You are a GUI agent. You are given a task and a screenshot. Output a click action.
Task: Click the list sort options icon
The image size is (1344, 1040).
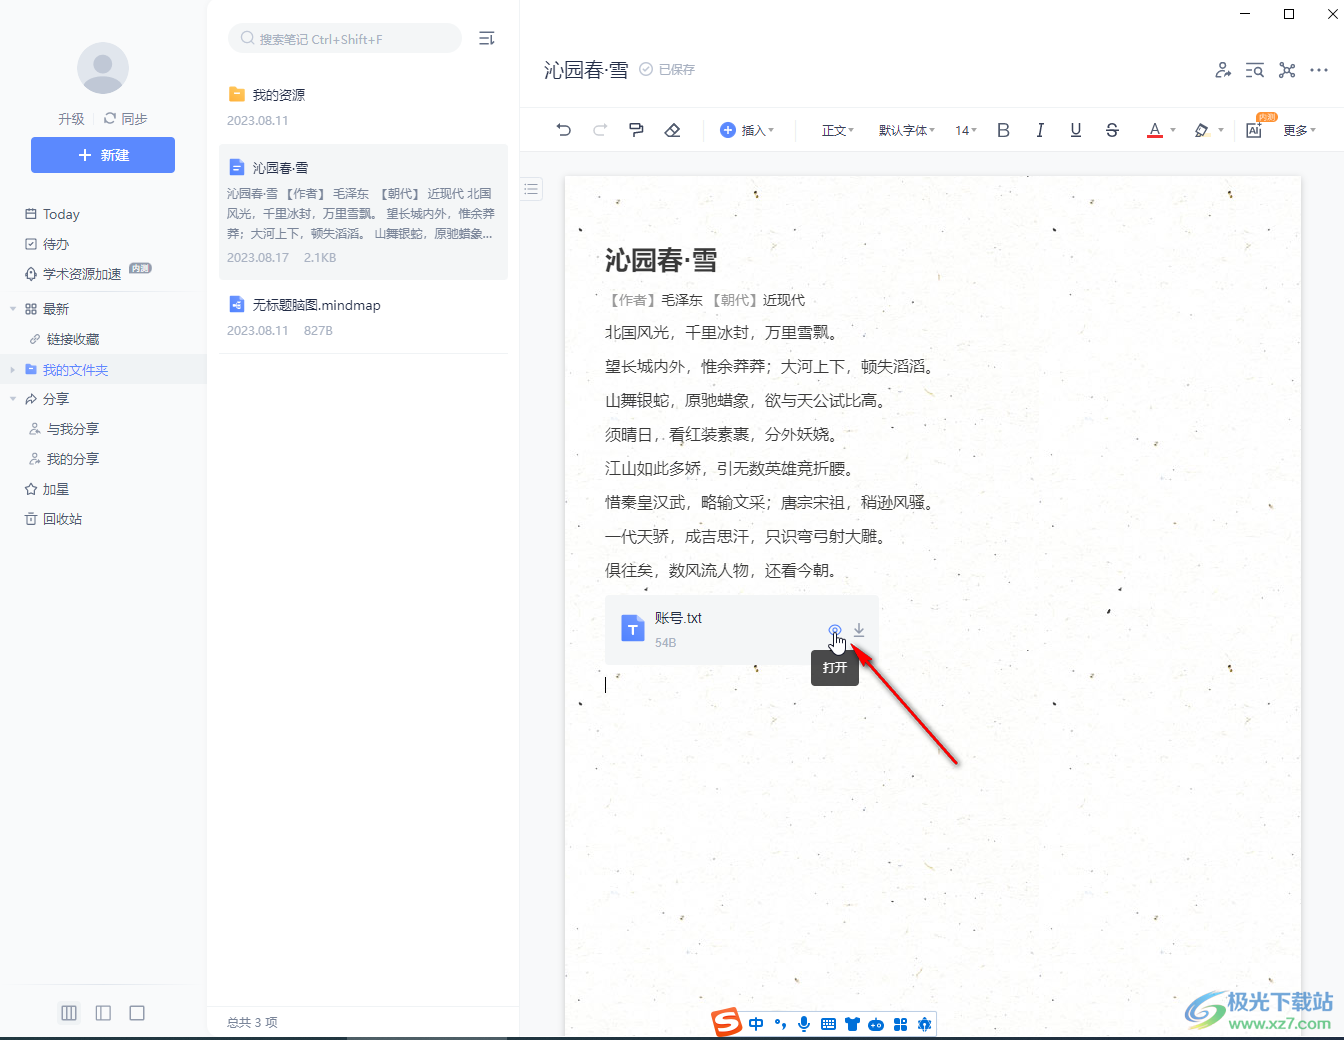pyautogui.click(x=487, y=38)
